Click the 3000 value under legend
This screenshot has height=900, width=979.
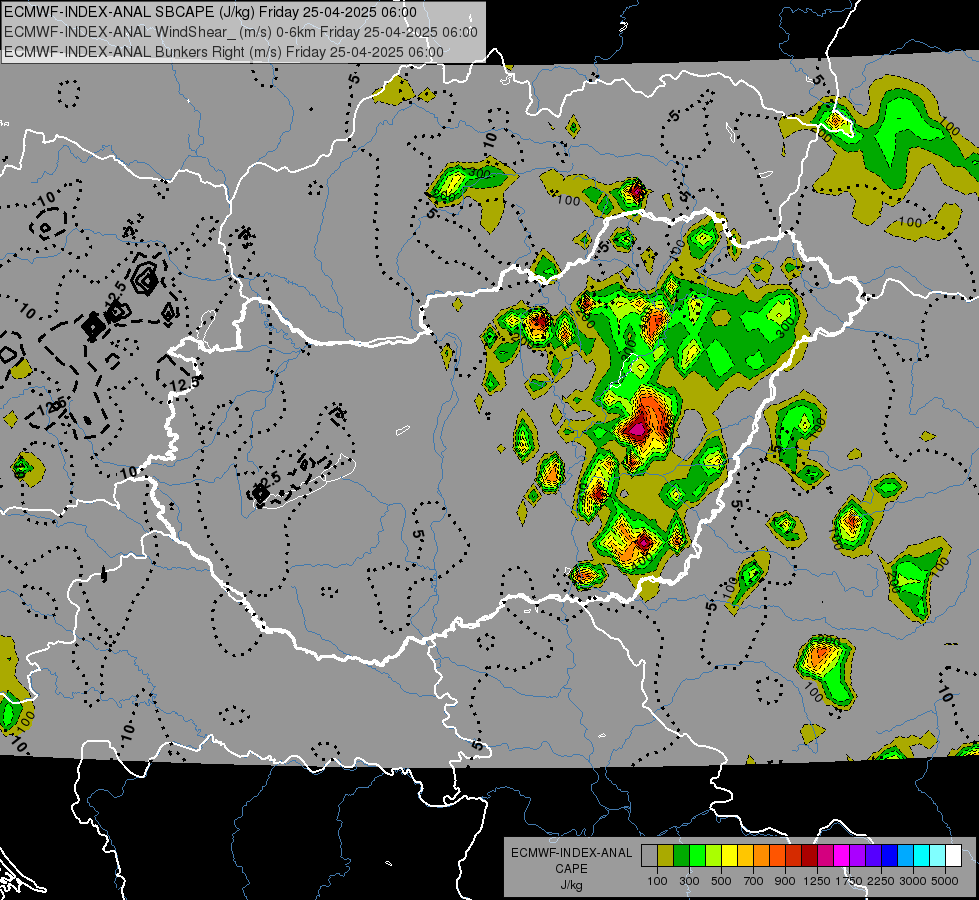pyautogui.click(x=913, y=881)
